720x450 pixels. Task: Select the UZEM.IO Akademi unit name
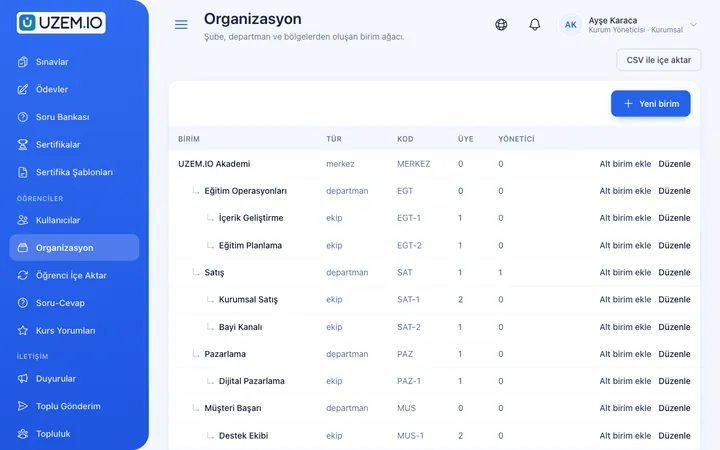pos(214,164)
